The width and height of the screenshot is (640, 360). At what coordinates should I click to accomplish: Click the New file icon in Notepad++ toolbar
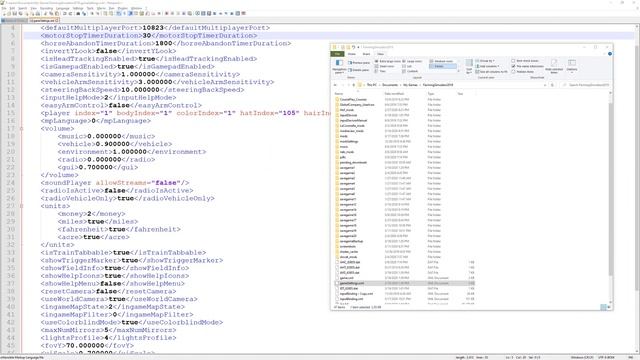pos(4,13)
